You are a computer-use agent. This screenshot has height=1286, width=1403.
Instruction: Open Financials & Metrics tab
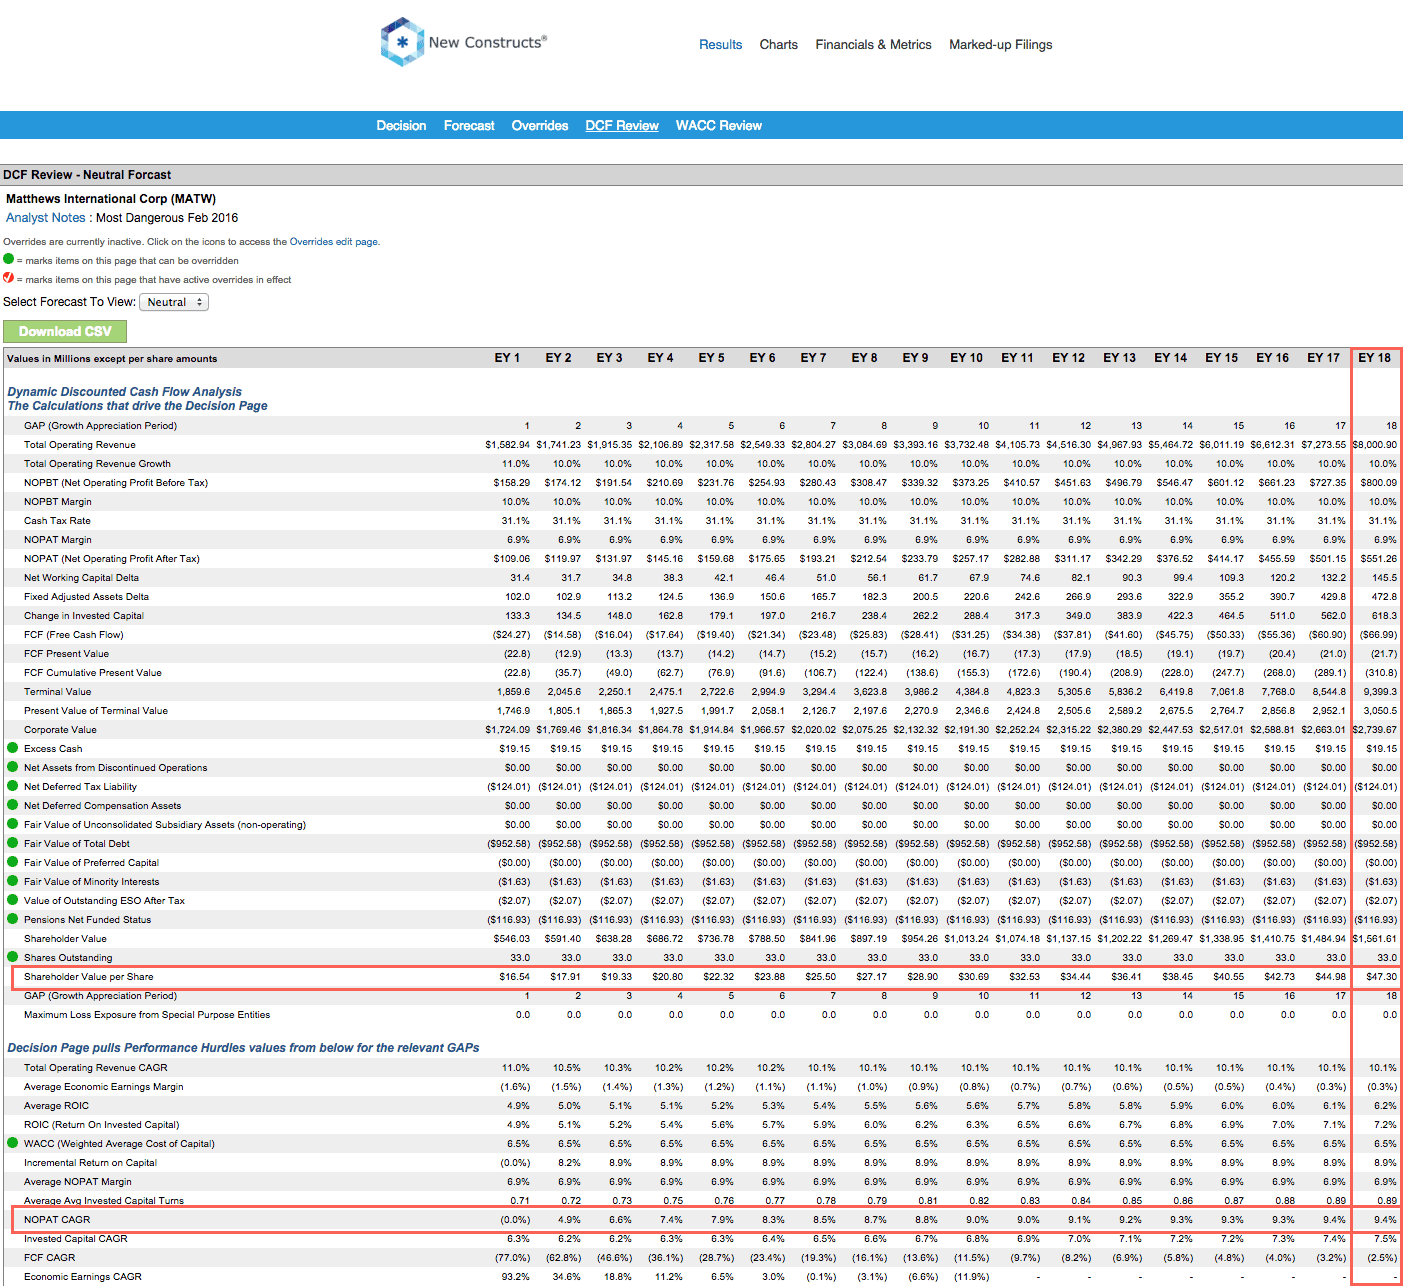click(x=873, y=45)
